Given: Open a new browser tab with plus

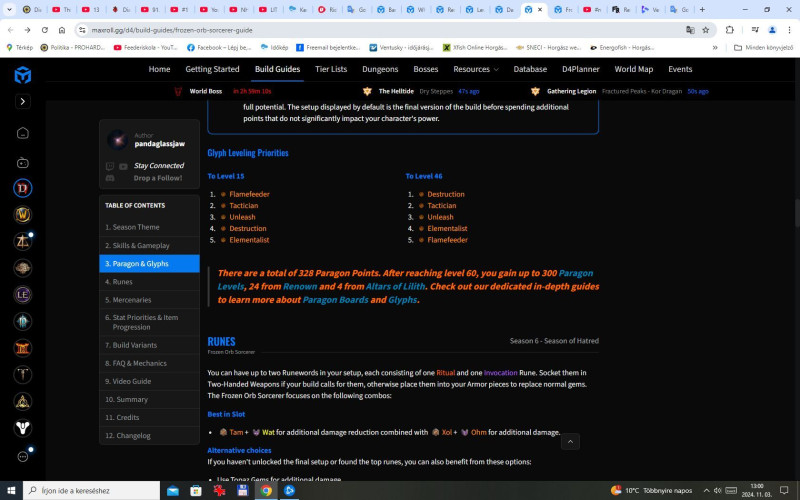Looking at the screenshot, I should tap(703, 9).
